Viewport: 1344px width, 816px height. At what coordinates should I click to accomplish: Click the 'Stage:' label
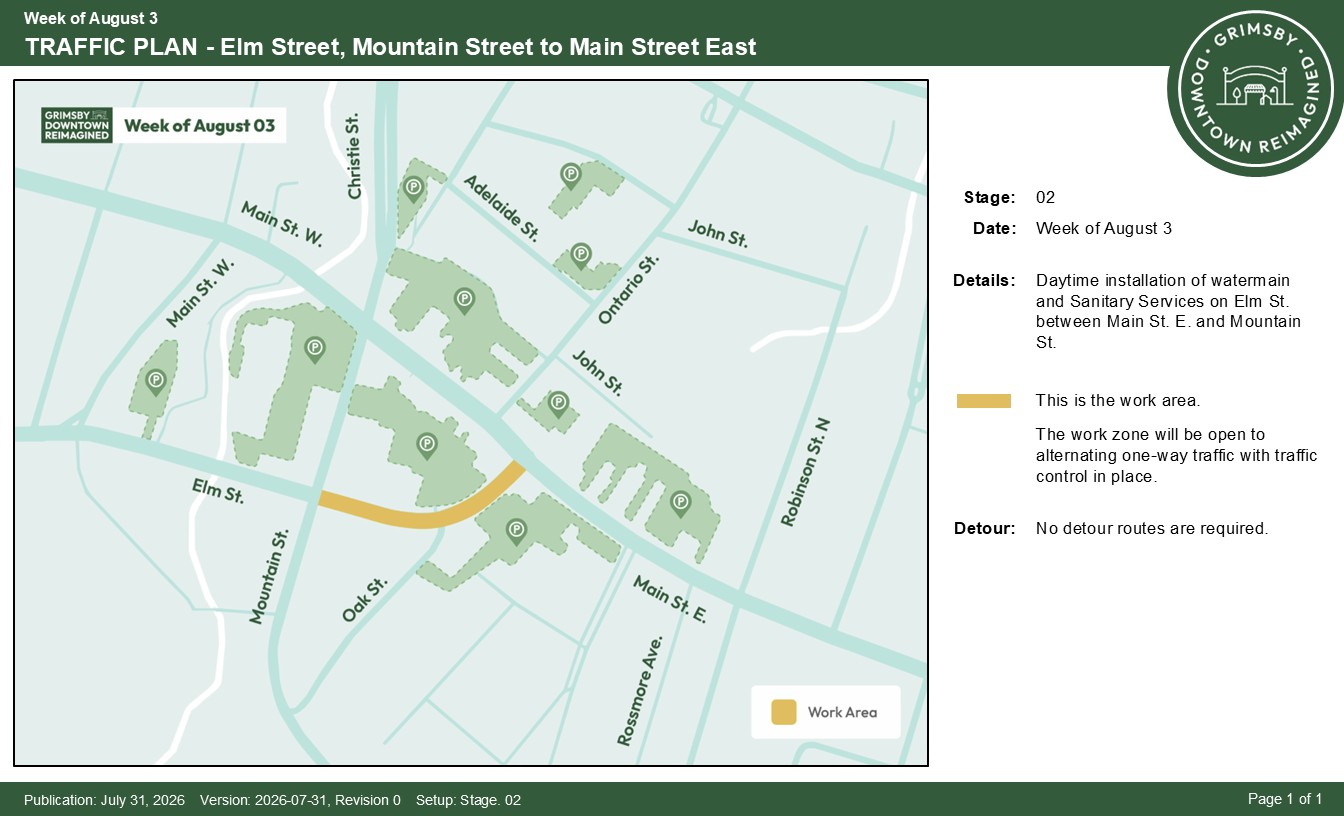pyautogui.click(x=990, y=197)
